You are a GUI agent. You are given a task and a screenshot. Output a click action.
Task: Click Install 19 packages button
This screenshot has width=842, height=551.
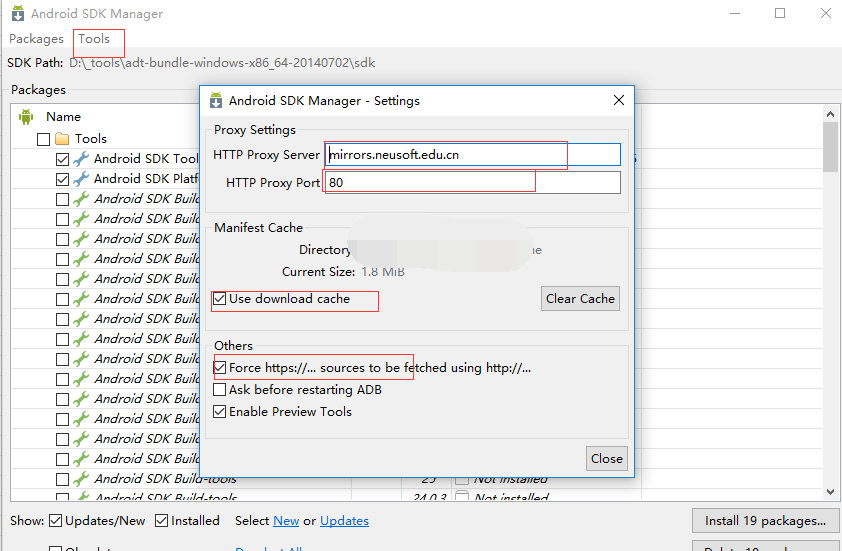click(765, 521)
